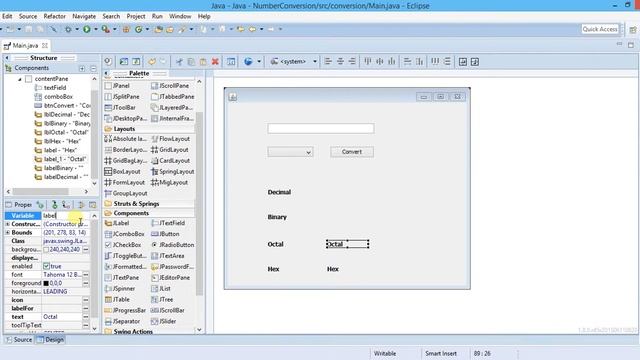Click the Convert button in the form
The height and width of the screenshot is (360, 640).
[x=352, y=152]
